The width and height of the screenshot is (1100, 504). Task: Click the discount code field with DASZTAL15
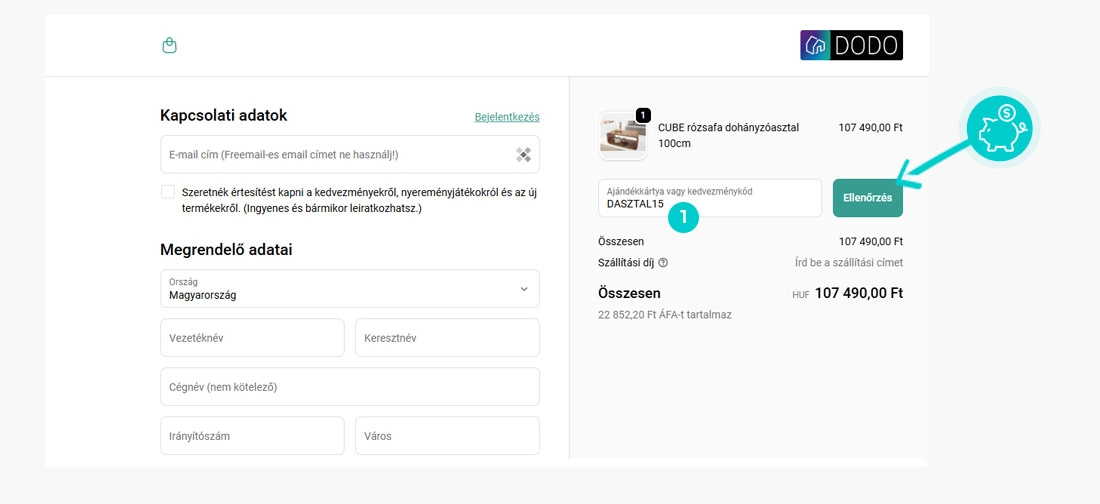click(710, 198)
